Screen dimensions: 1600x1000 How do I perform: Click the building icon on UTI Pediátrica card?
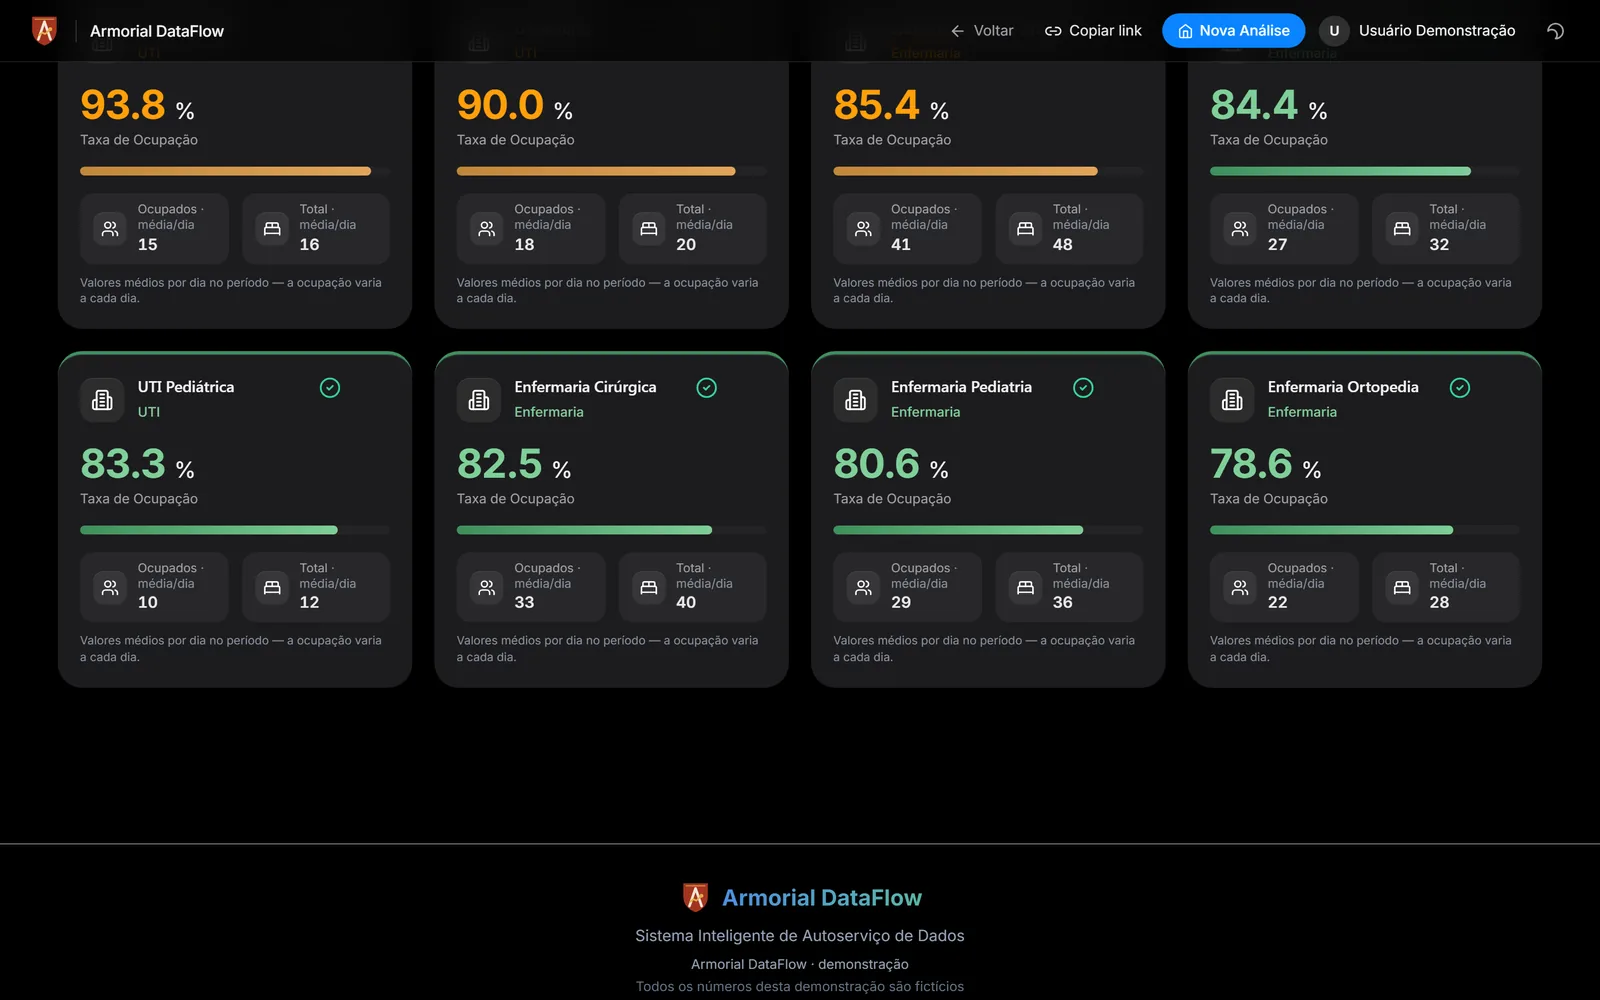click(102, 400)
